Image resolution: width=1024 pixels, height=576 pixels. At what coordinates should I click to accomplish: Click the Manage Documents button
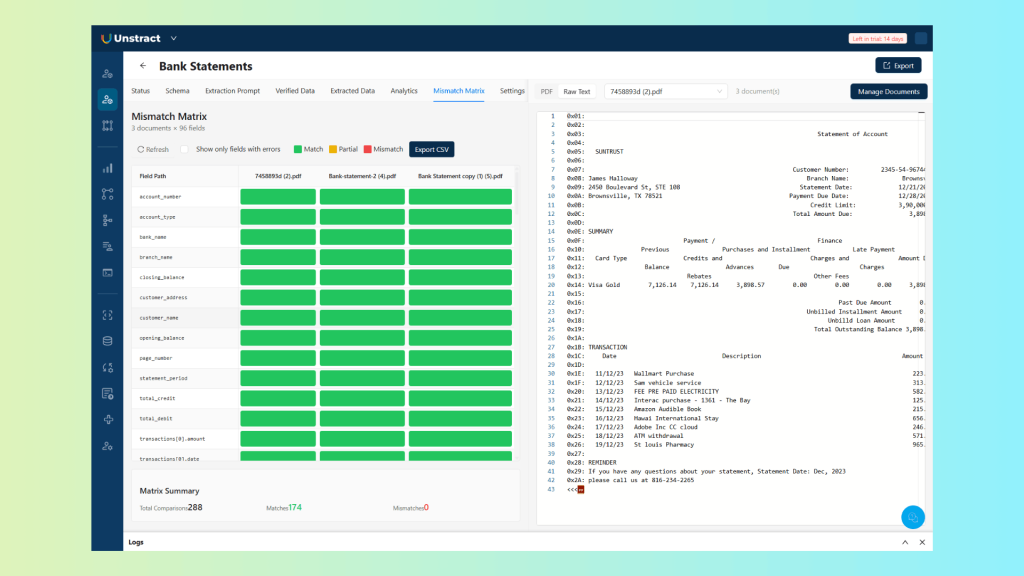[888, 91]
